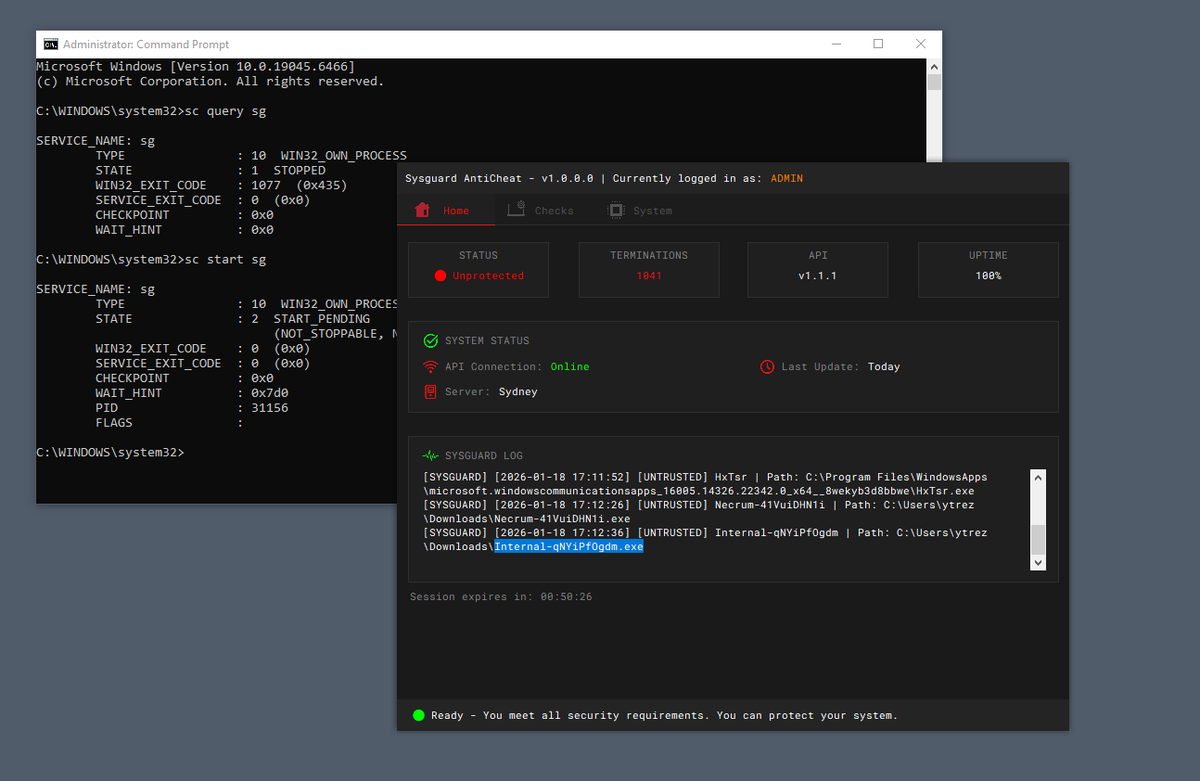The image size is (1200, 781).
Task: Click the Sysguard log scroll down arrow
Action: tap(1038, 563)
